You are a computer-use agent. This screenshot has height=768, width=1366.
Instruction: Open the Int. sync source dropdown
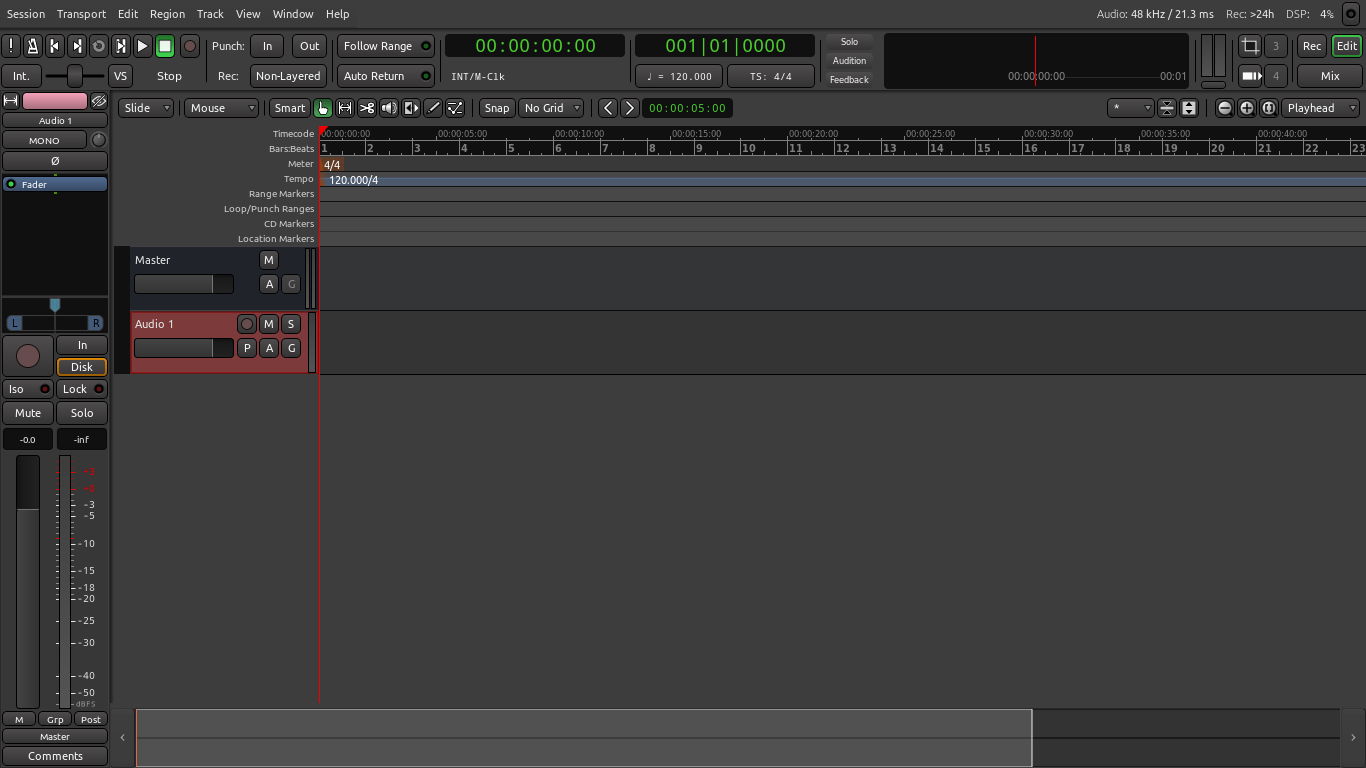[21, 76]
